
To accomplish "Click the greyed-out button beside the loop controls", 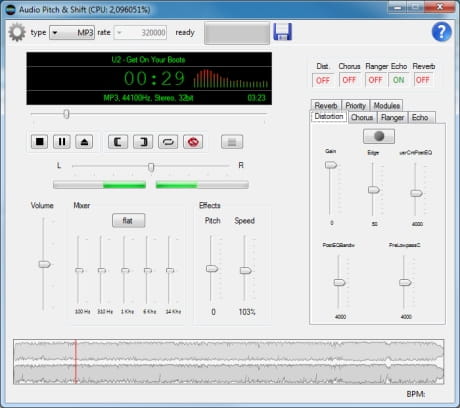I will point(232,142).
